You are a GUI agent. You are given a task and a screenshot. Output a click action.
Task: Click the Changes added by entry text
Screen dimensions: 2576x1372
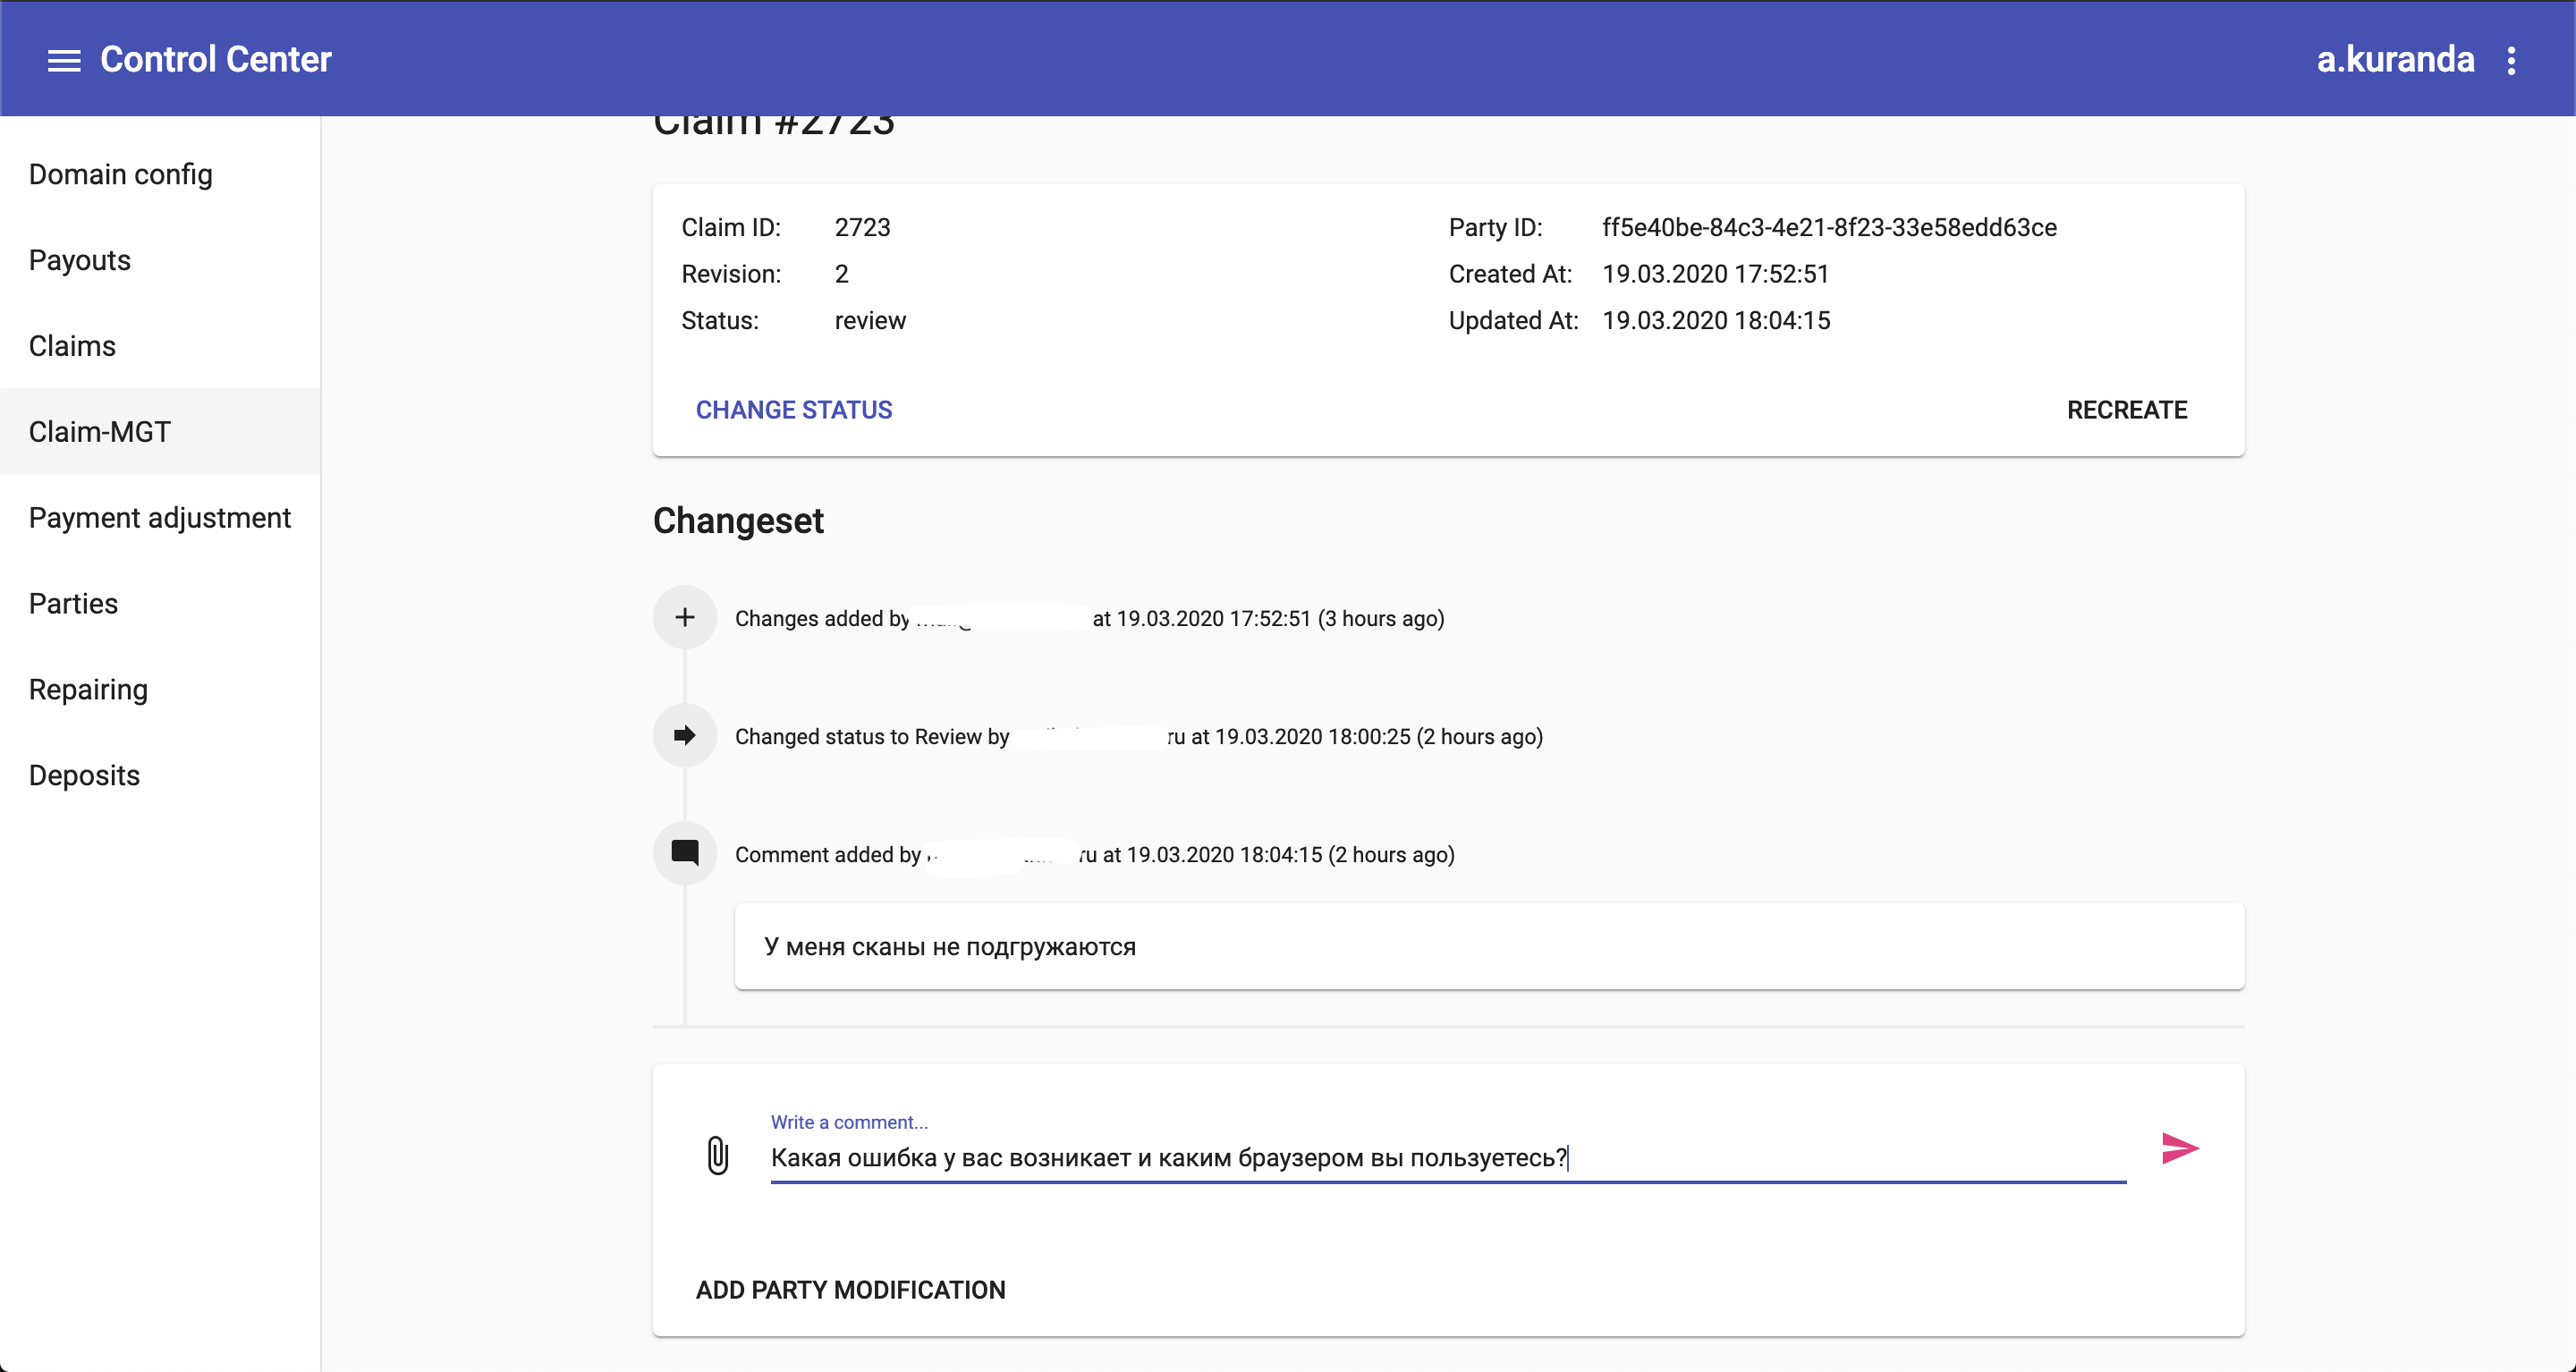click(1089, 619)
